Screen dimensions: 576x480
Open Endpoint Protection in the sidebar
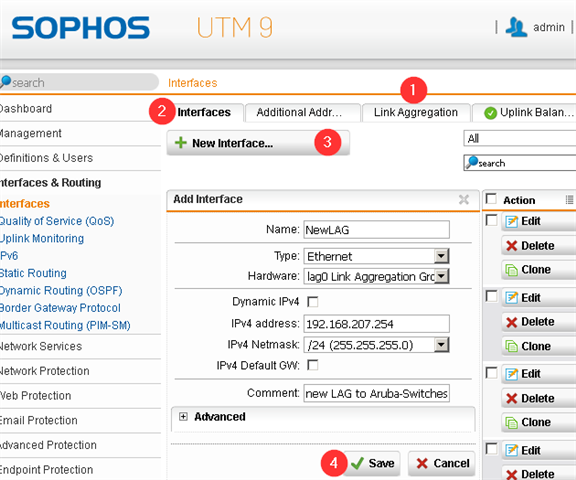80,469
